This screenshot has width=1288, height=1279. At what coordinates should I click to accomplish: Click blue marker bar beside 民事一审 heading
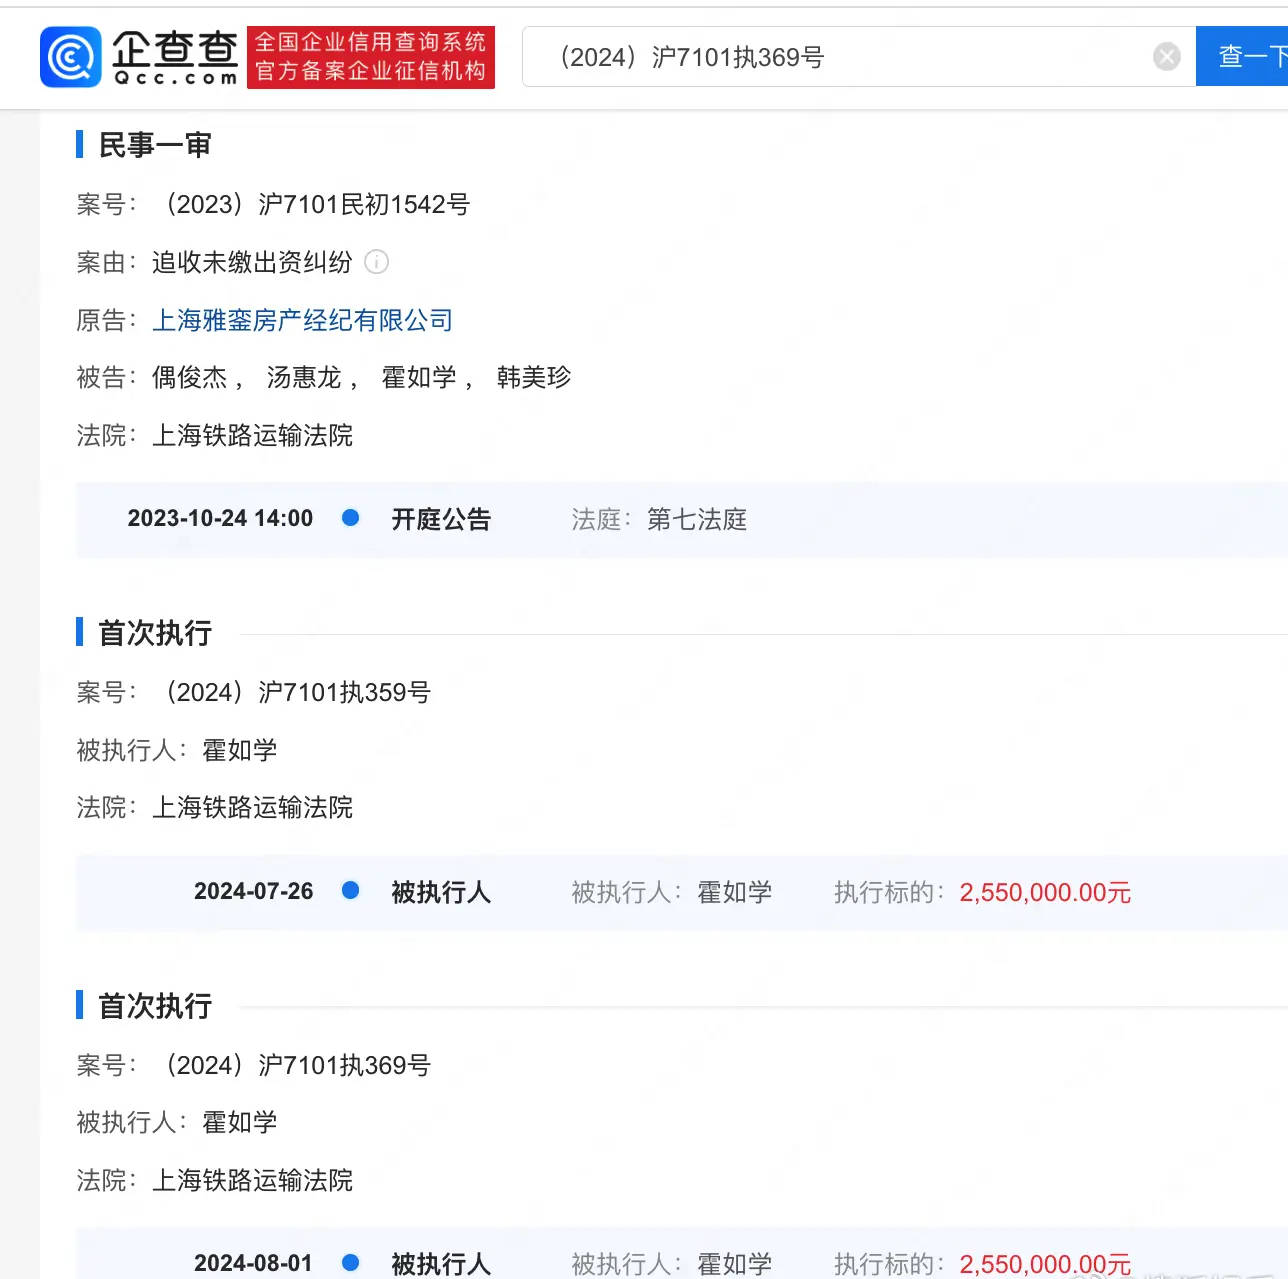pos(80,144)
